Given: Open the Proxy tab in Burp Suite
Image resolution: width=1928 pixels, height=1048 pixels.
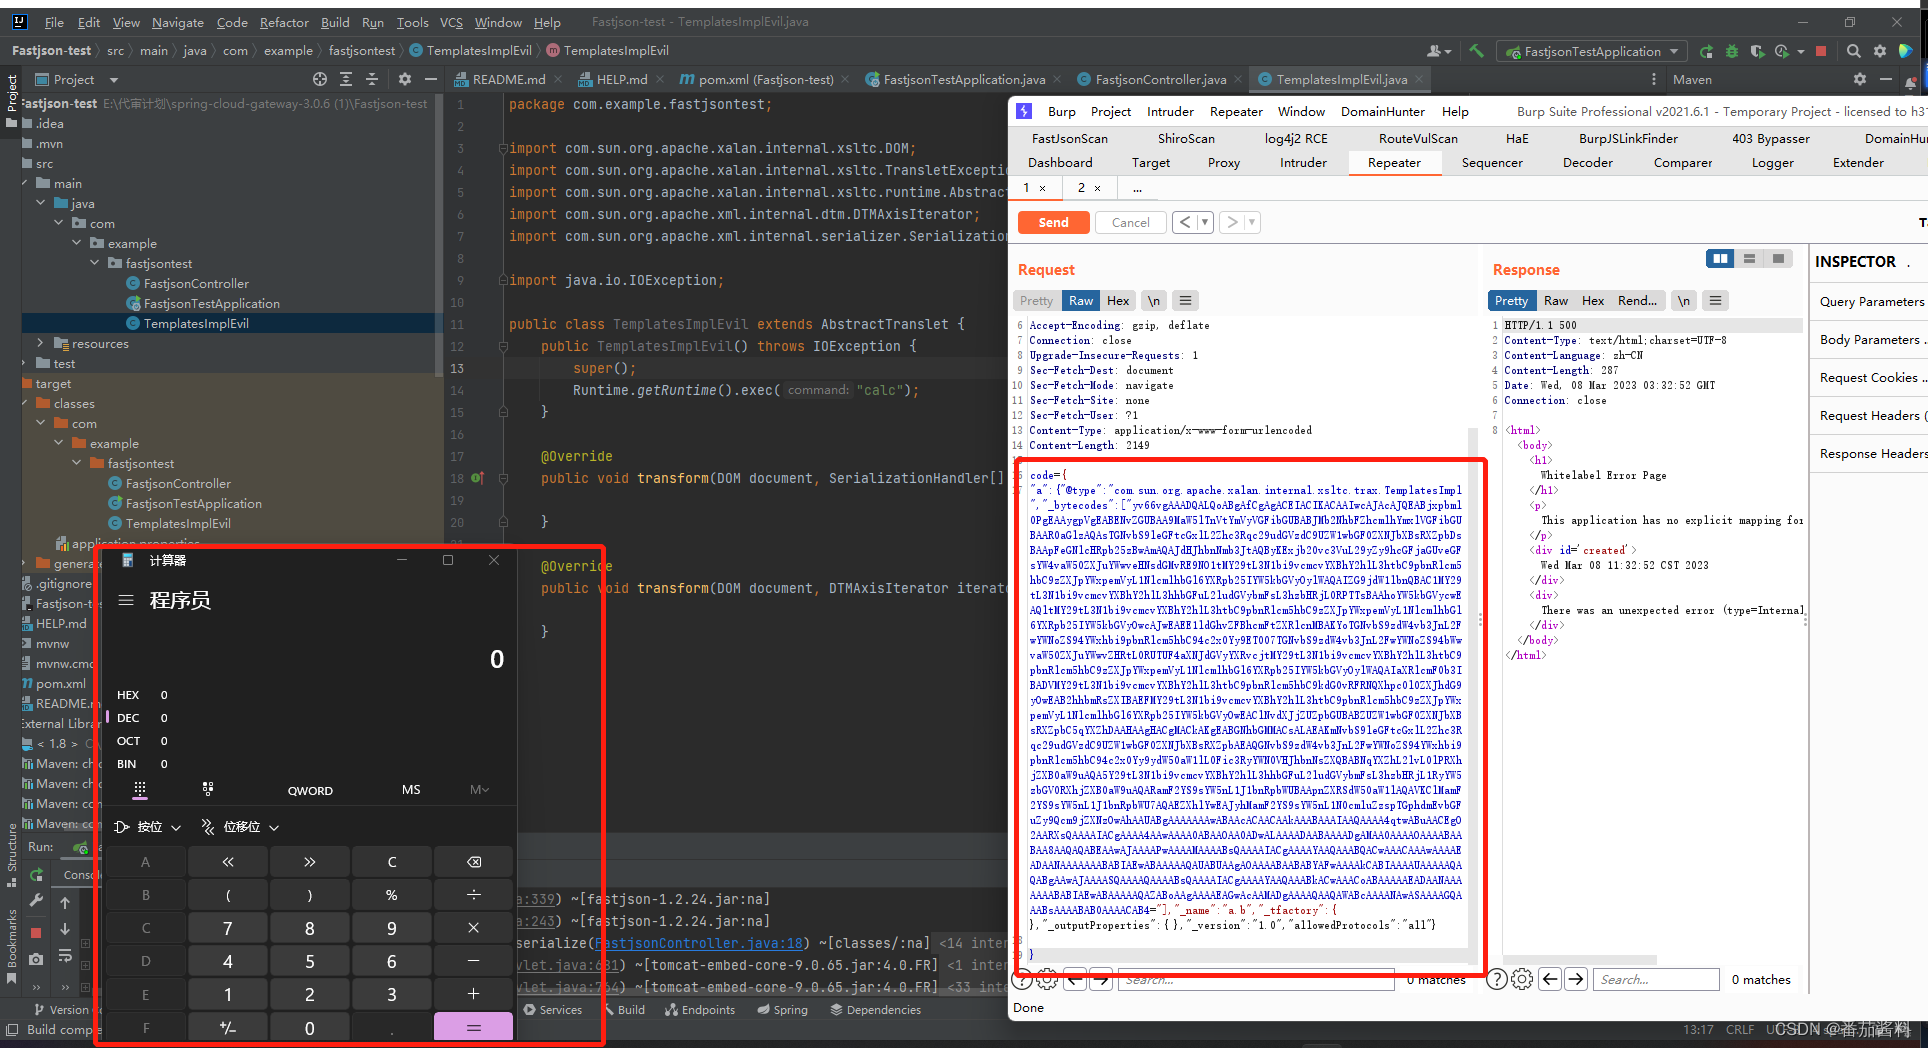Looking at the screenshot, I should (1223, 162).
